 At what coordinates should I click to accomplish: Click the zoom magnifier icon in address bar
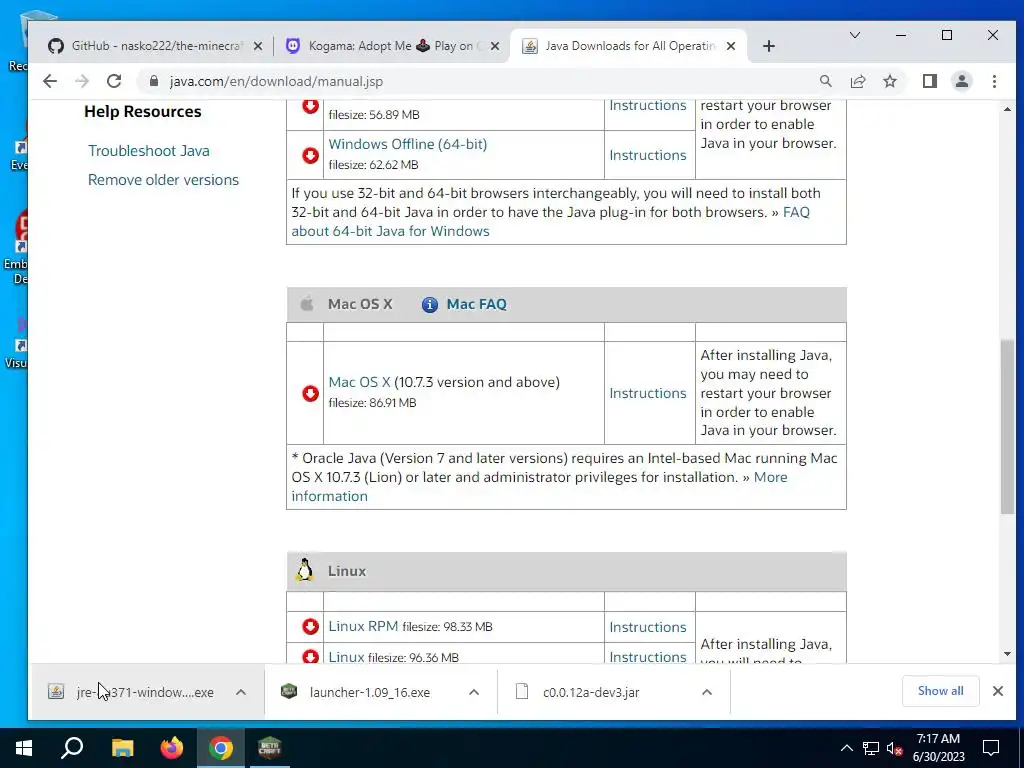tap(825, 81)
